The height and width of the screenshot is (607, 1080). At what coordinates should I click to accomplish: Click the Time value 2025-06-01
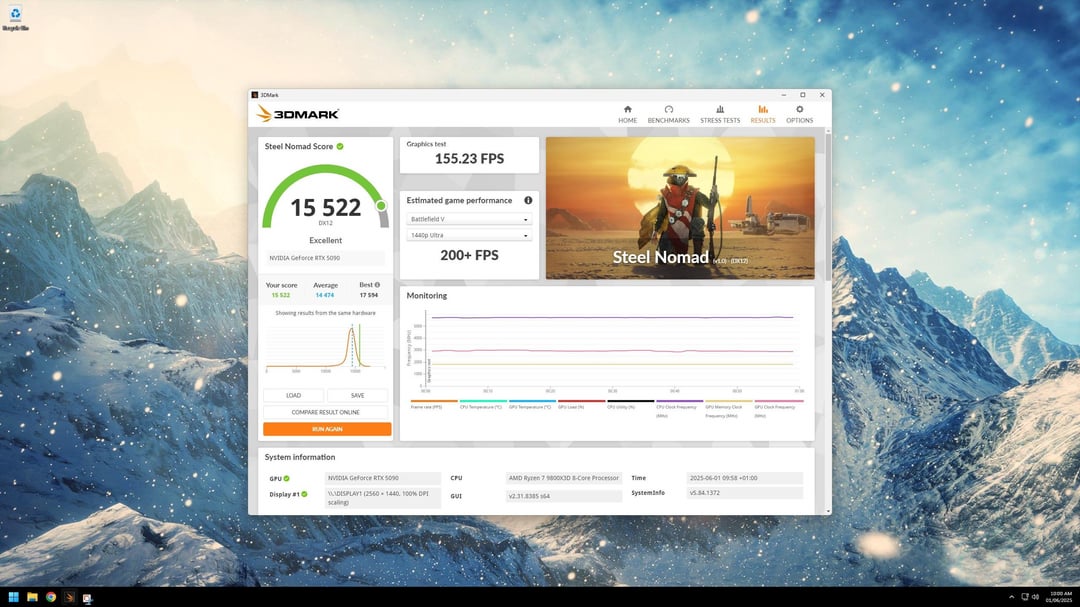745,477
